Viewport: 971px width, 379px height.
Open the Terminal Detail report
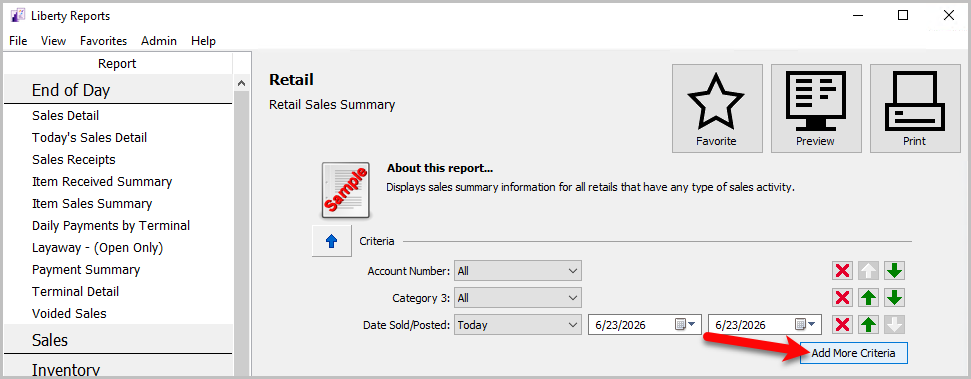tap(76, 291)
